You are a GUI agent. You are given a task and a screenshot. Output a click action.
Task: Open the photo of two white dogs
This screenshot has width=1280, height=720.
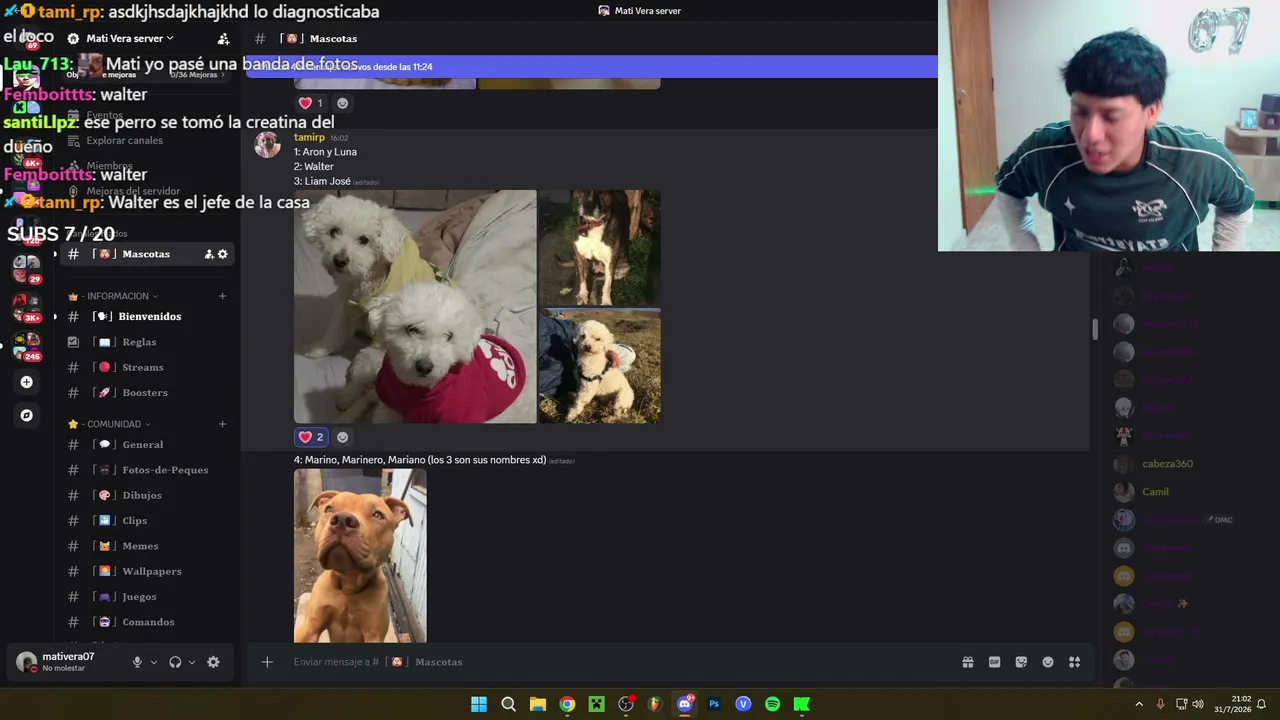pyautogui.click(x=415, y=307)
